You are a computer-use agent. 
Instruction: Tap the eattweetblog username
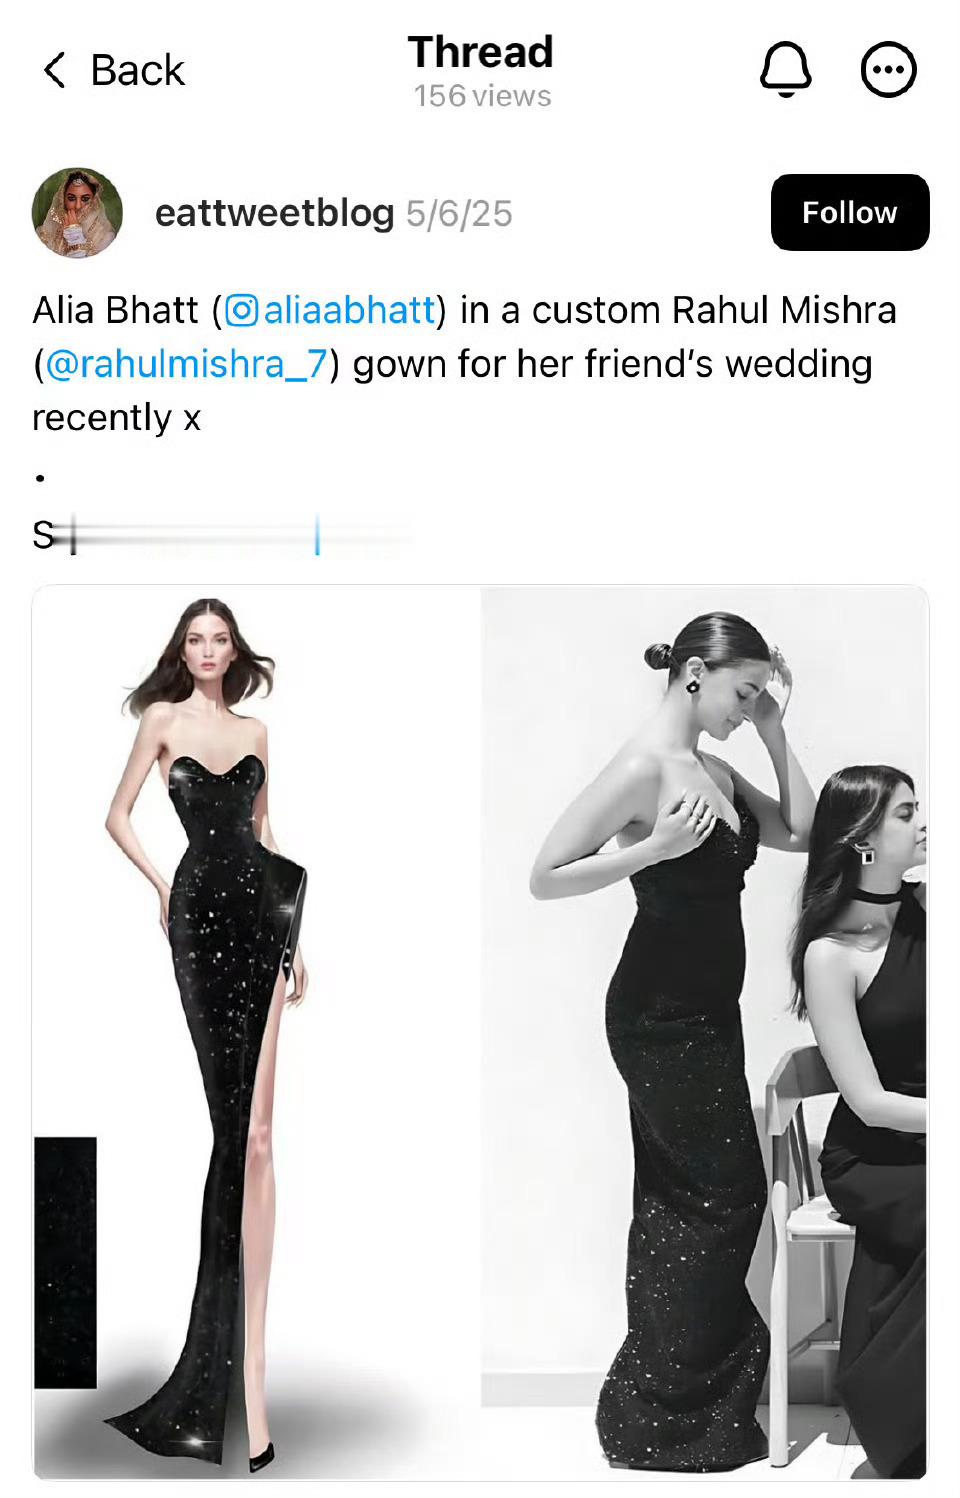(x=274, y=213)
